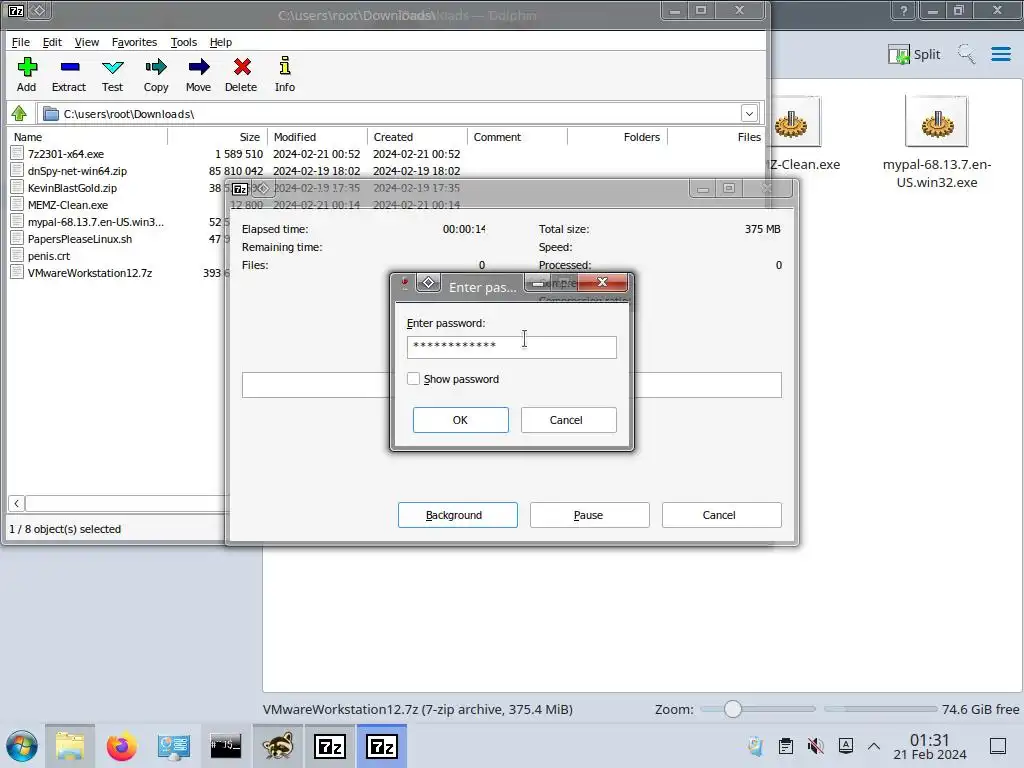Select MEMZ-Clean.exe in the 7-Zip list
This screenshot has width=1024, height=768.
67,205
